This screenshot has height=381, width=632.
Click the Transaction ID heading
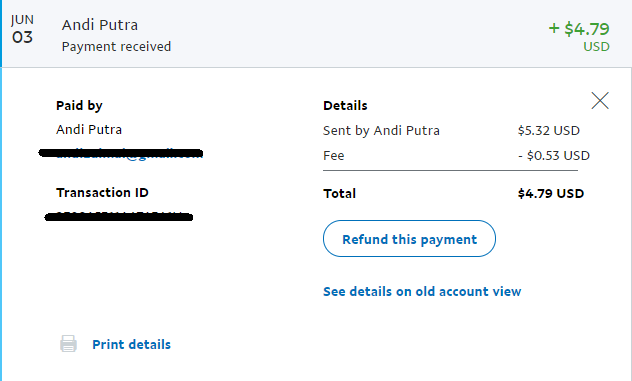click(102, 193)
